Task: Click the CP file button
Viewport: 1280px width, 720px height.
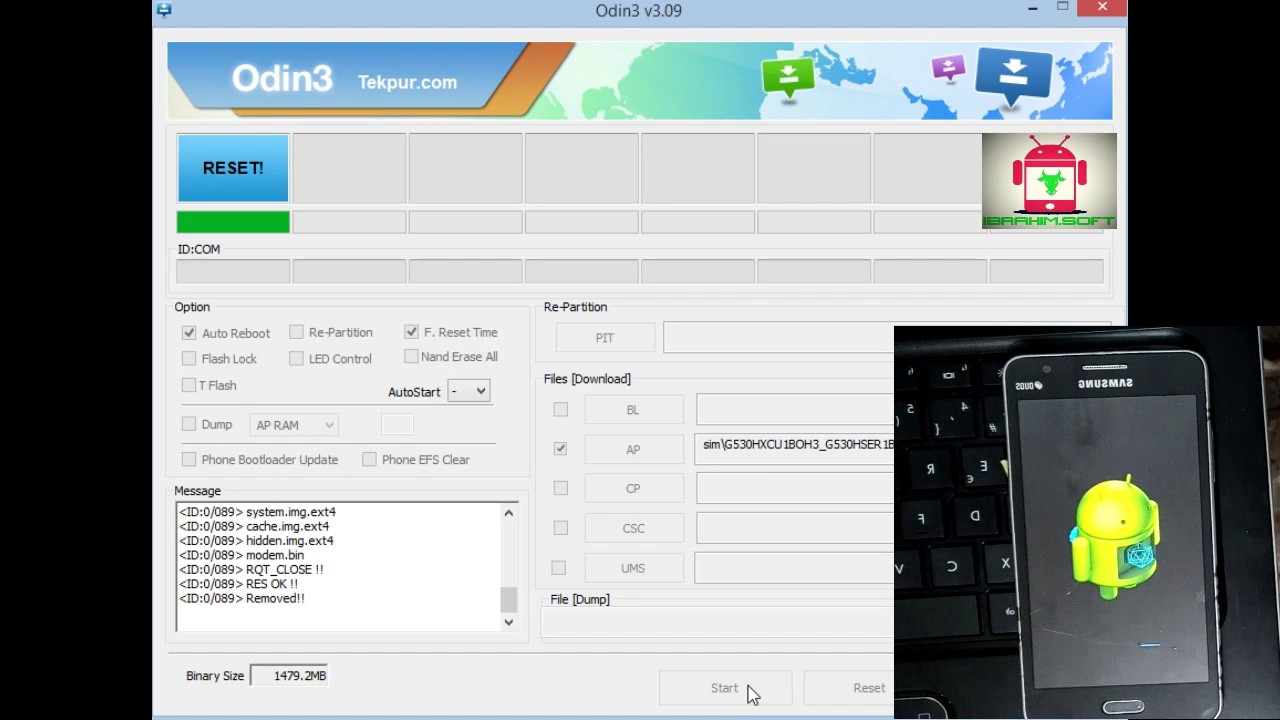Action: [634, 488]
